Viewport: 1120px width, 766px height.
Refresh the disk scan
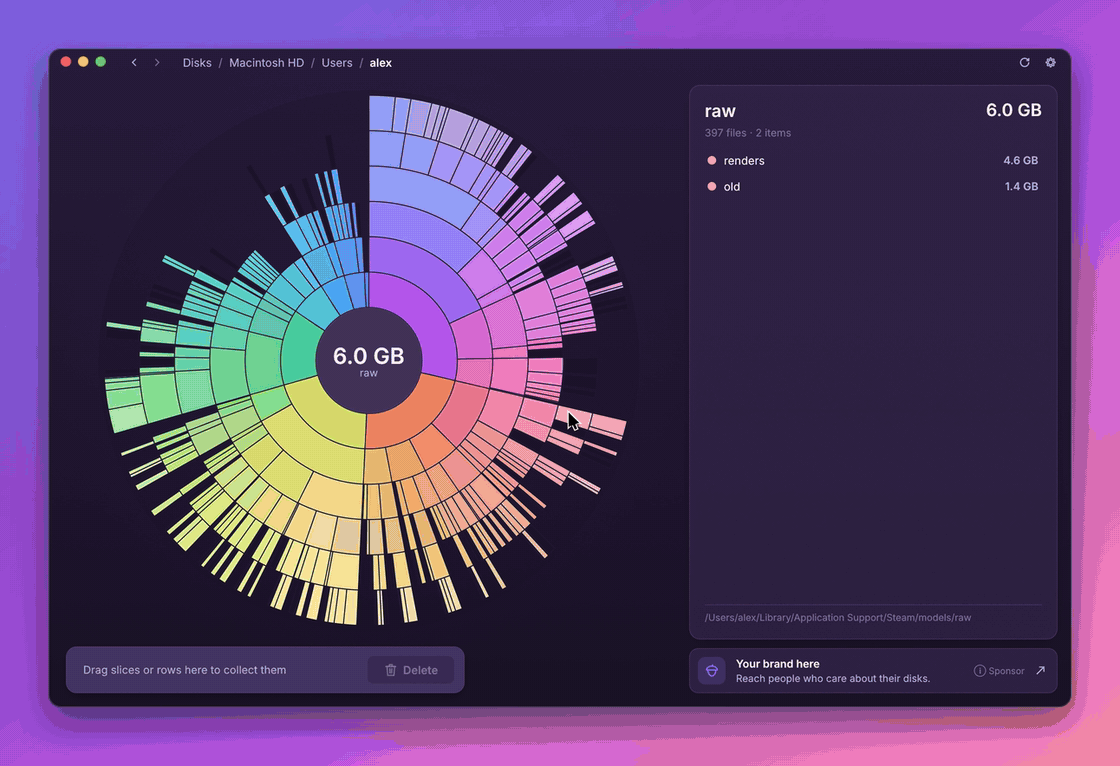point(1024,63)
